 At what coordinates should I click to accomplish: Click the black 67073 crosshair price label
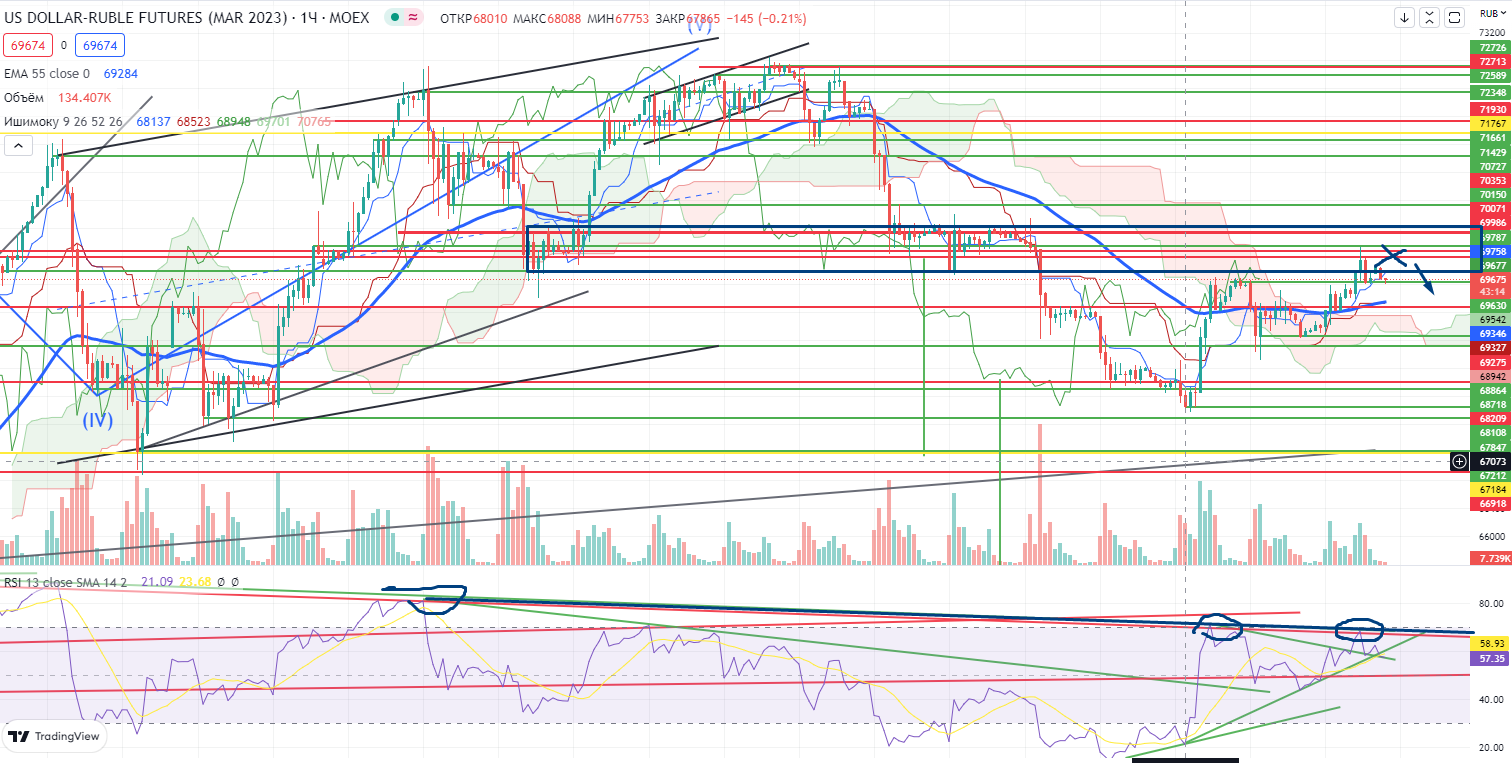coord(1492,462)
